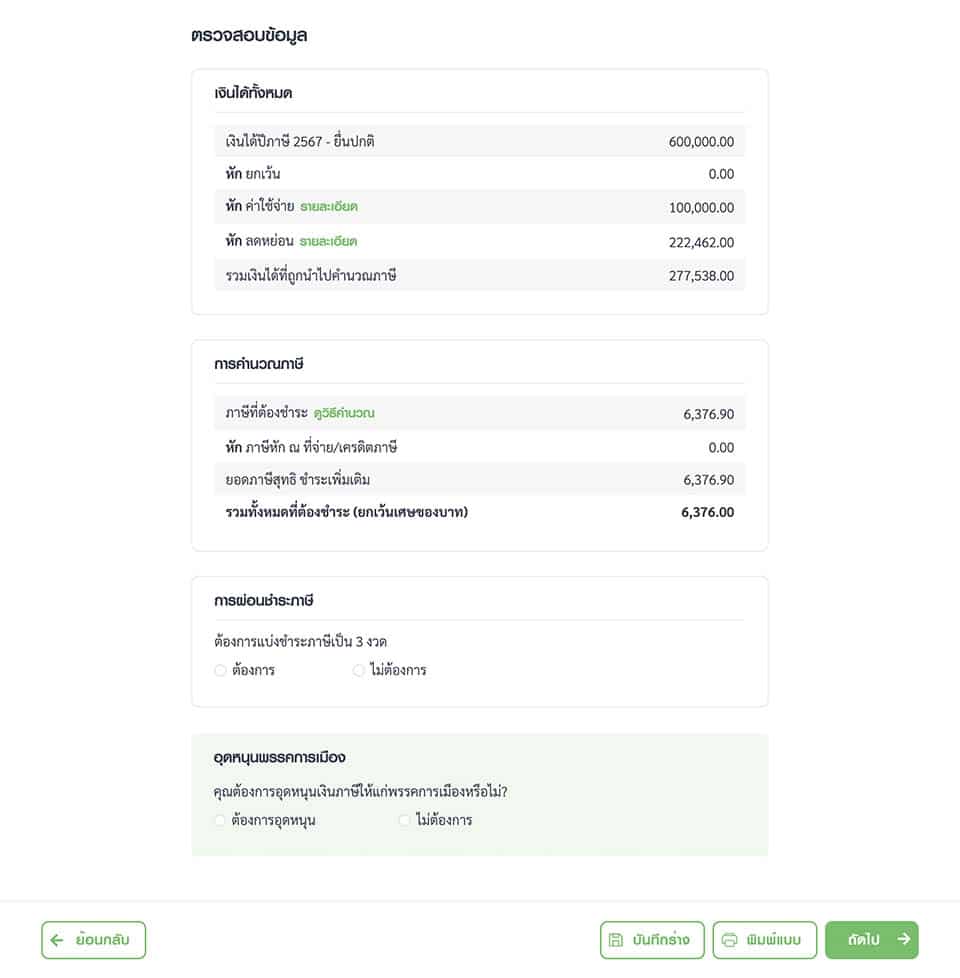
Task: Go back with the ย้อนกลับ button
Action: pyautogui.click(x=94, y=940)
